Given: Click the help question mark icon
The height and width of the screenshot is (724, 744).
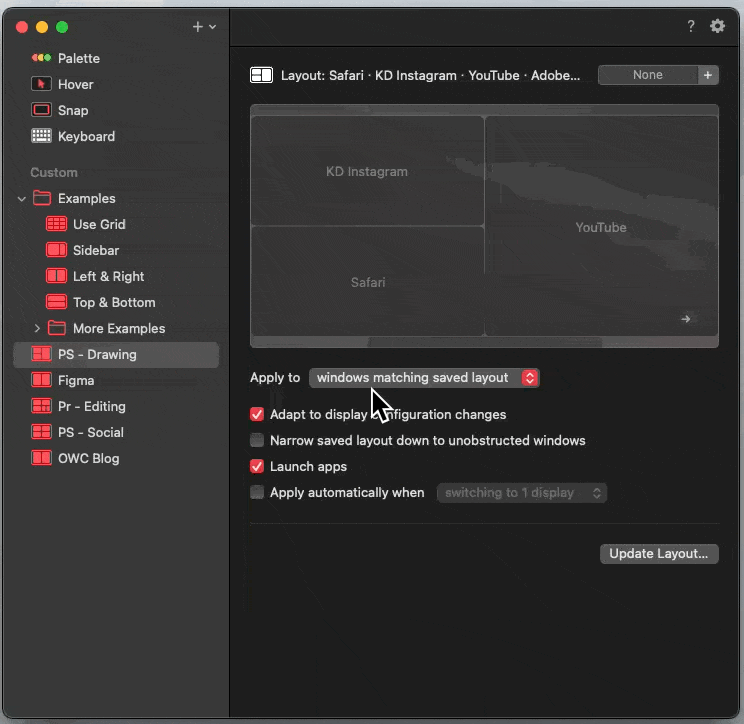Looking at the screenshot, I should 691,26.
